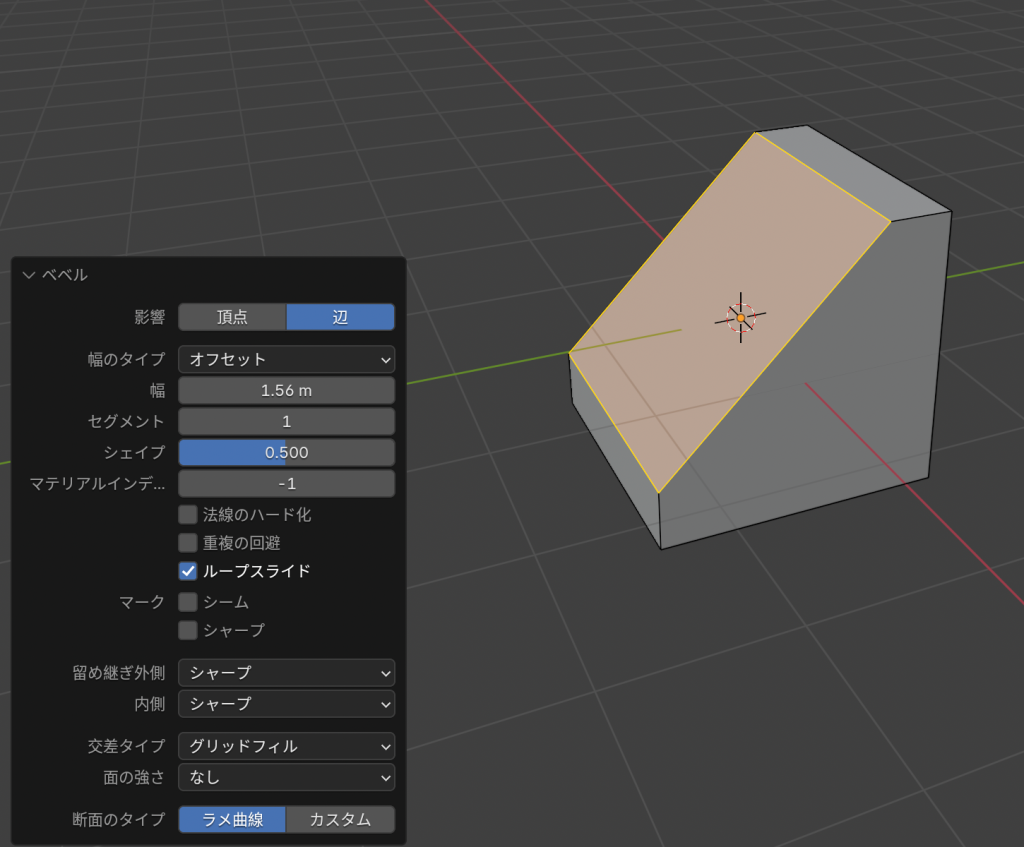Adjust the シェイプ slider
Viewport: 1024px width, 847px height.
tap(286, 452)
